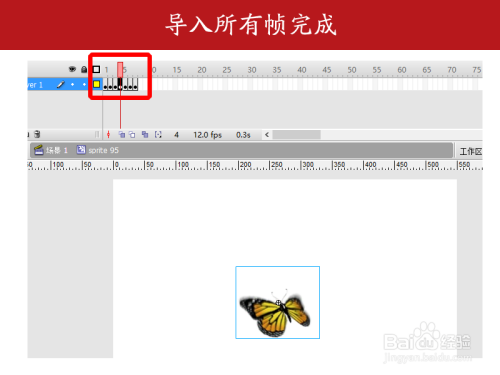Select the Layer 1 layer name

pos(35,85)
